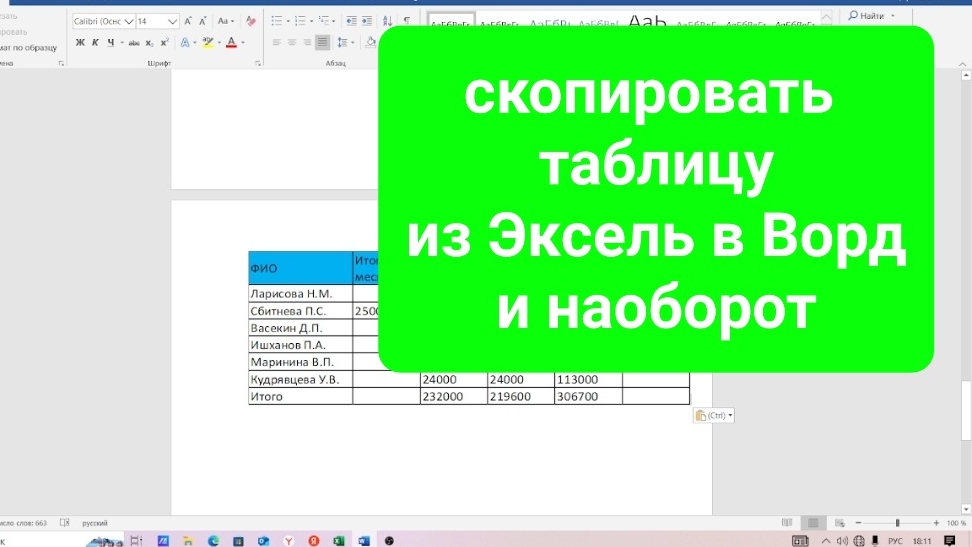Open underline style dropdown arrow
Viewport: 972px width, 547px height.
122,42
